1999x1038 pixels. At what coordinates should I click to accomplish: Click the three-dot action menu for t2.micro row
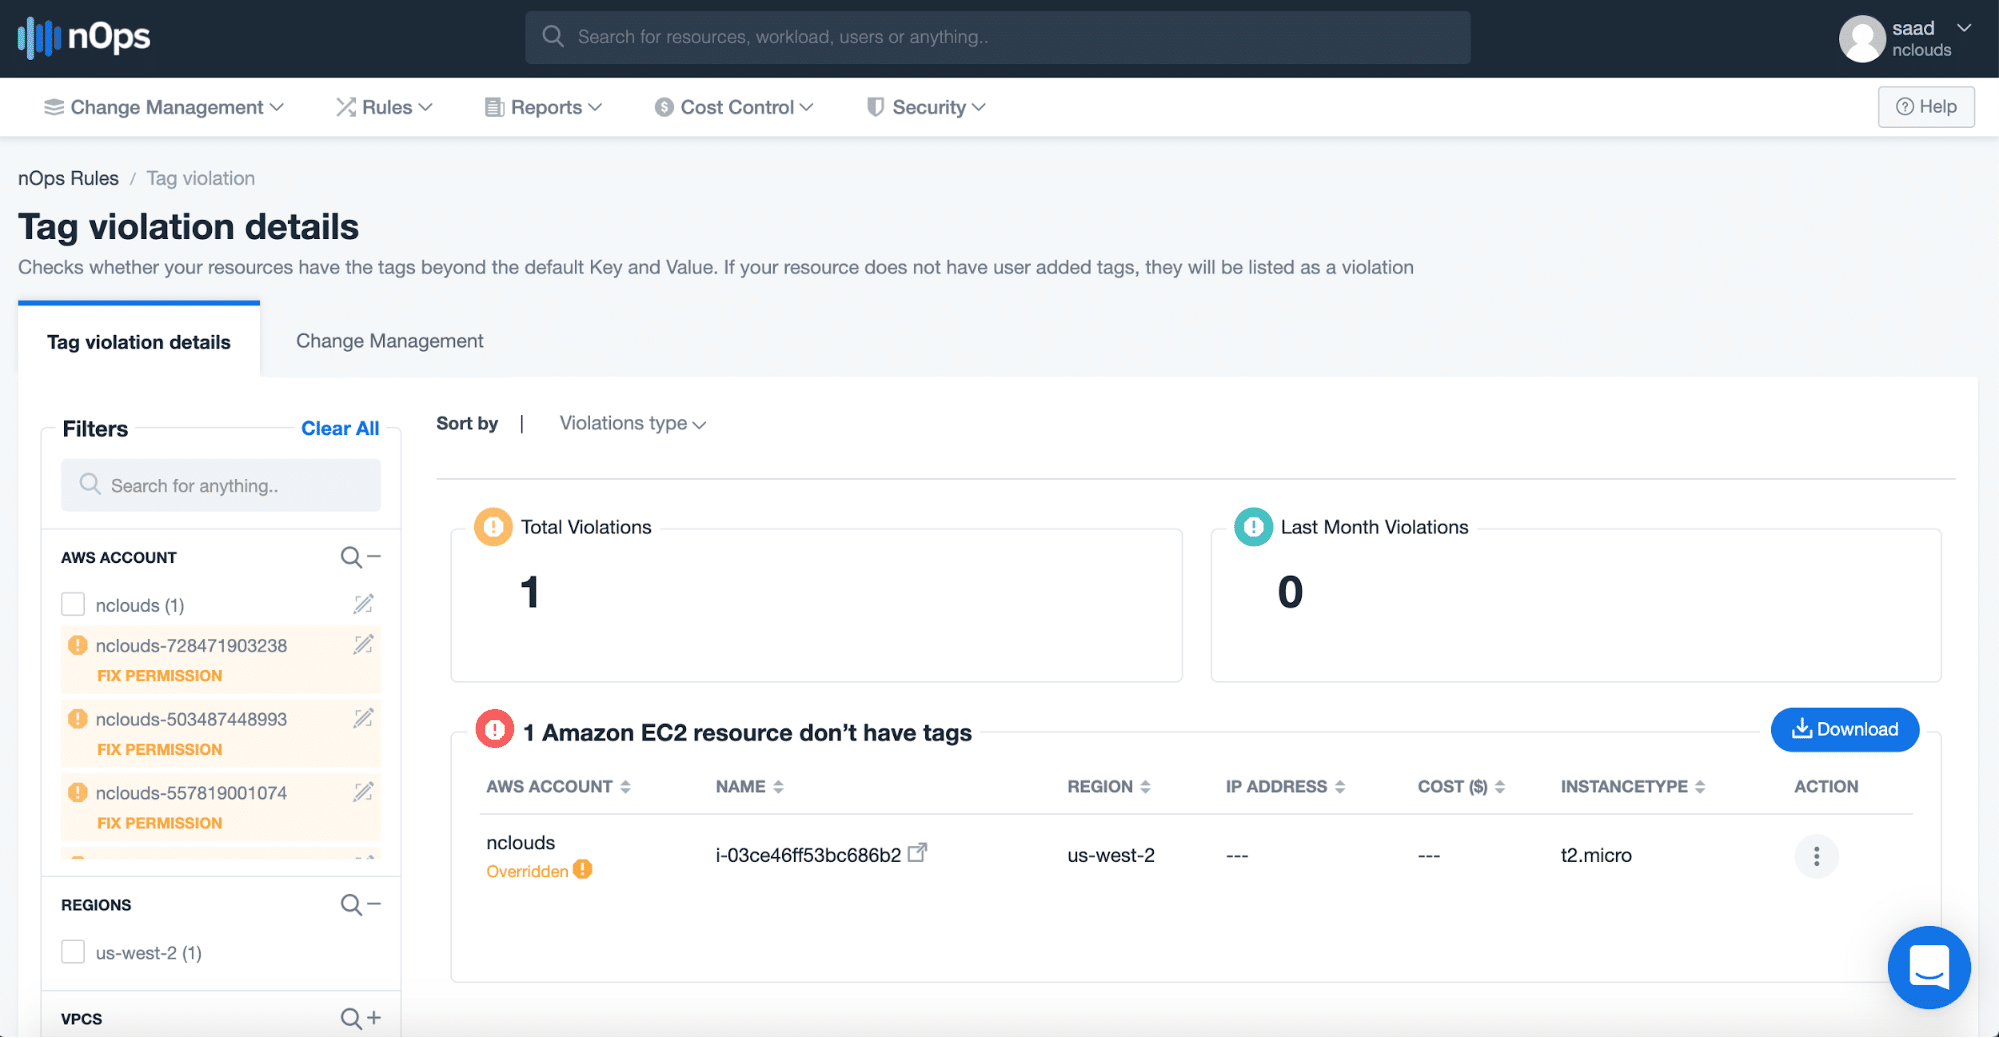pos(1816,856)
